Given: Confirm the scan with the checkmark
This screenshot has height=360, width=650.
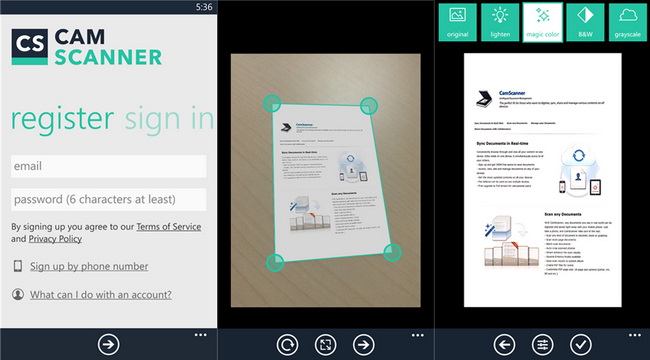Looking at the screenshot, I should pos(581,345).
